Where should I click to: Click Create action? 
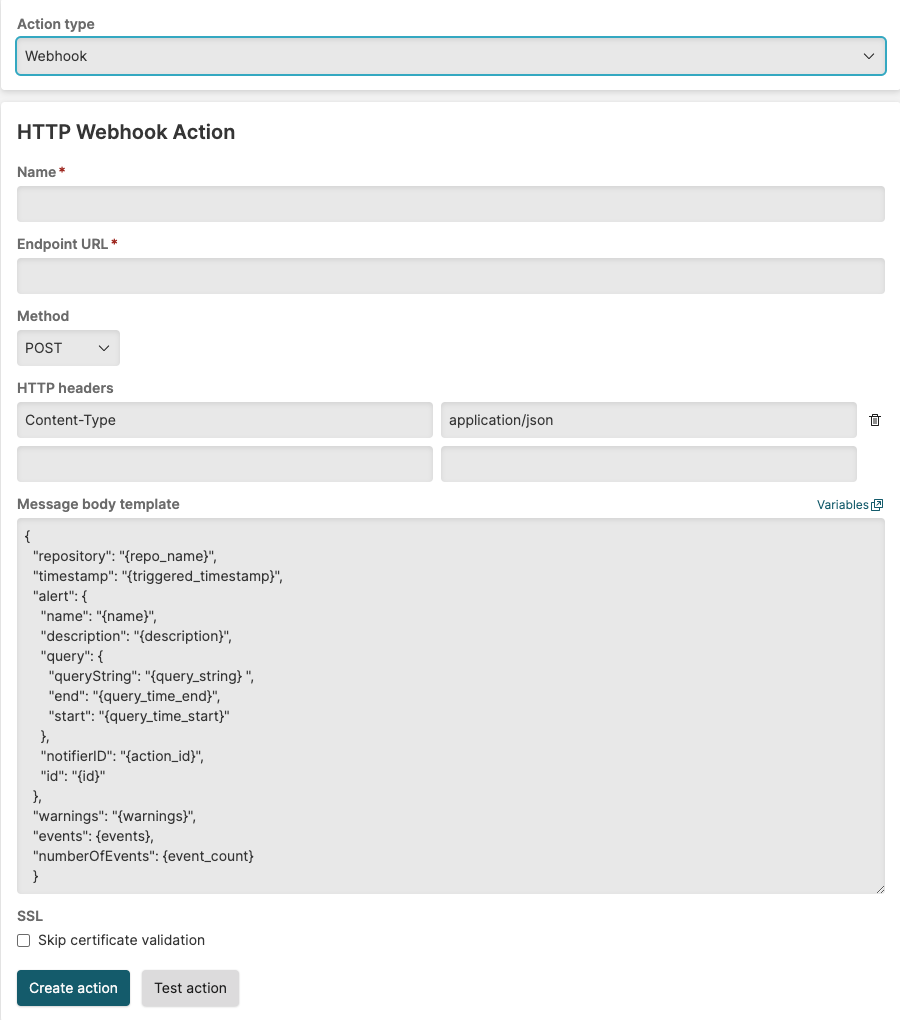73,987
